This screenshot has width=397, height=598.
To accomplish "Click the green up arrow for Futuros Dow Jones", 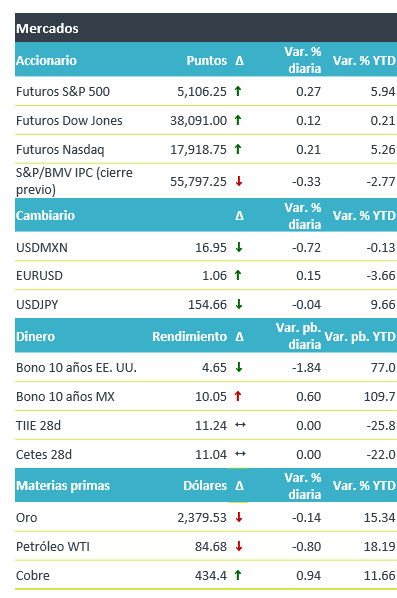I will 238,120.
